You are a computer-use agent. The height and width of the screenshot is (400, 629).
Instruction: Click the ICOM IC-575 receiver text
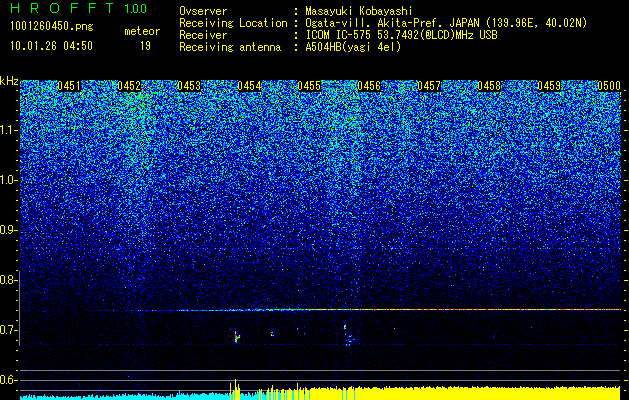(x=401, y=35)
